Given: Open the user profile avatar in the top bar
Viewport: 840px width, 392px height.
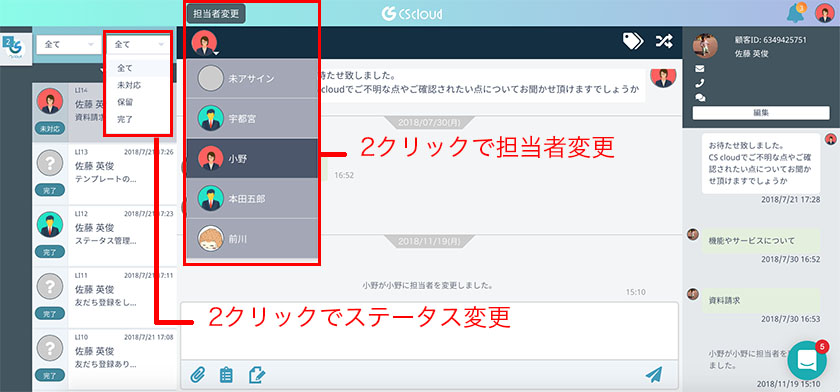Looking at the screenshot, I should tap(824, 13).
